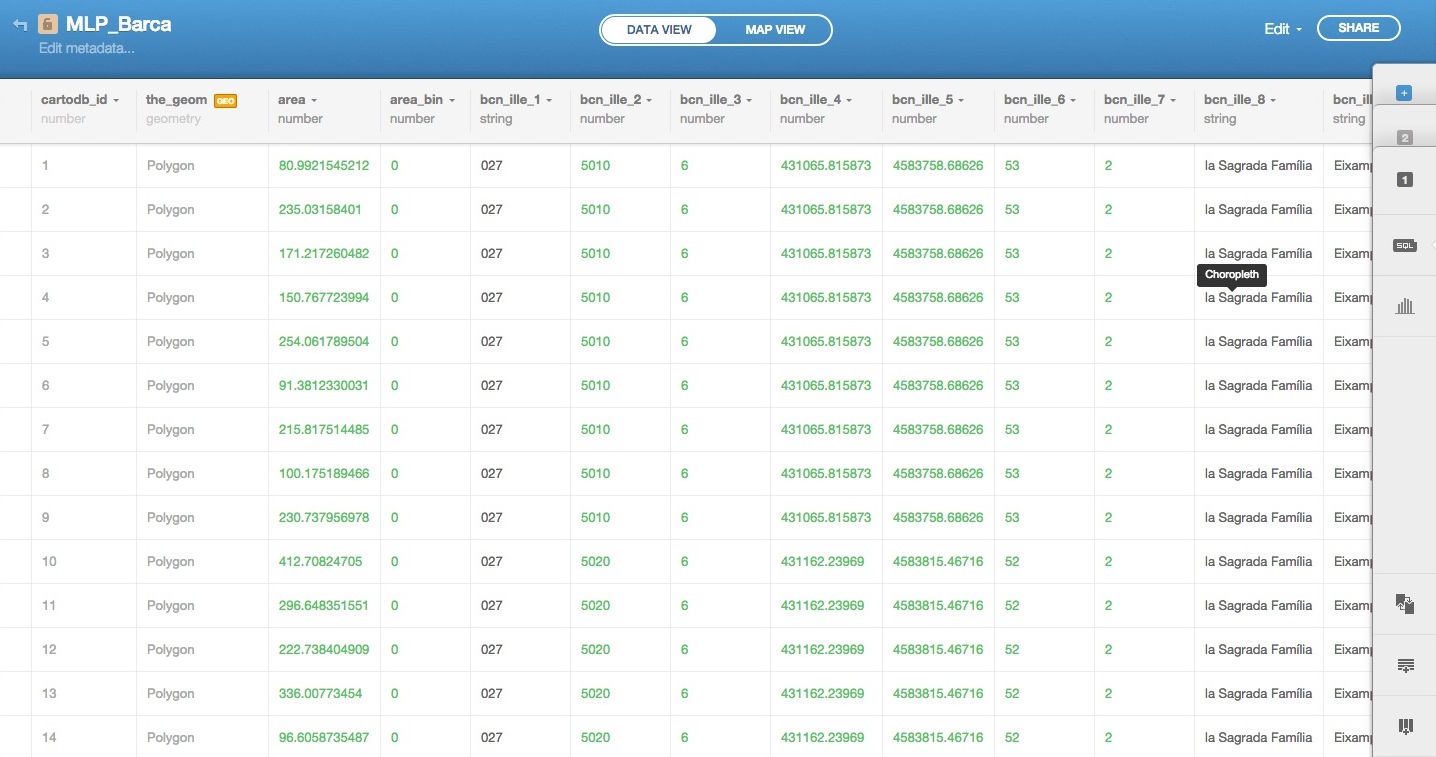Select layer 1 in the sidebar
This screenshot has width=1436, height=757.
point(1404,180)
